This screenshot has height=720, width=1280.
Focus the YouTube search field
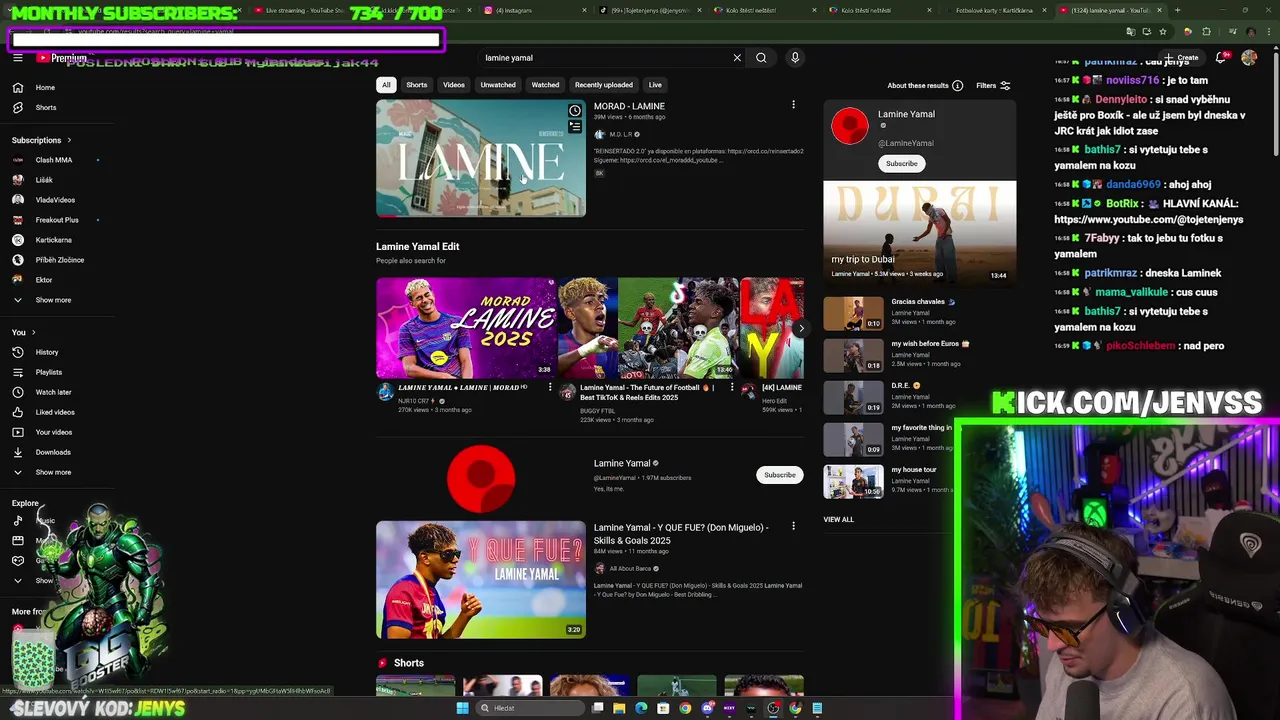[x=605, y=58]
